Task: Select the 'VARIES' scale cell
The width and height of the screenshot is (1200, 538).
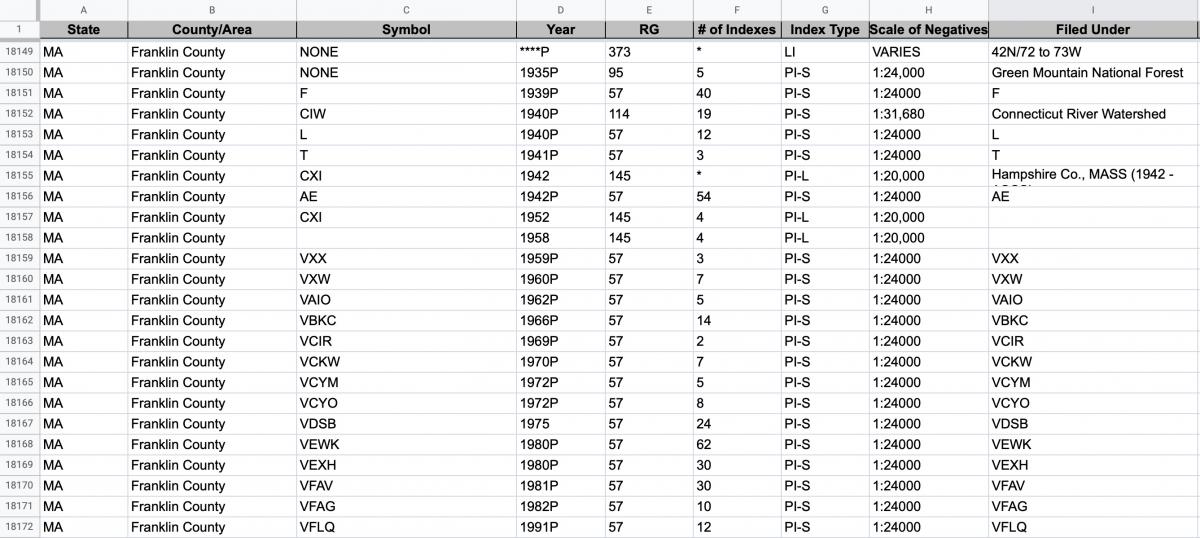Action: click(x=896, y=52)
